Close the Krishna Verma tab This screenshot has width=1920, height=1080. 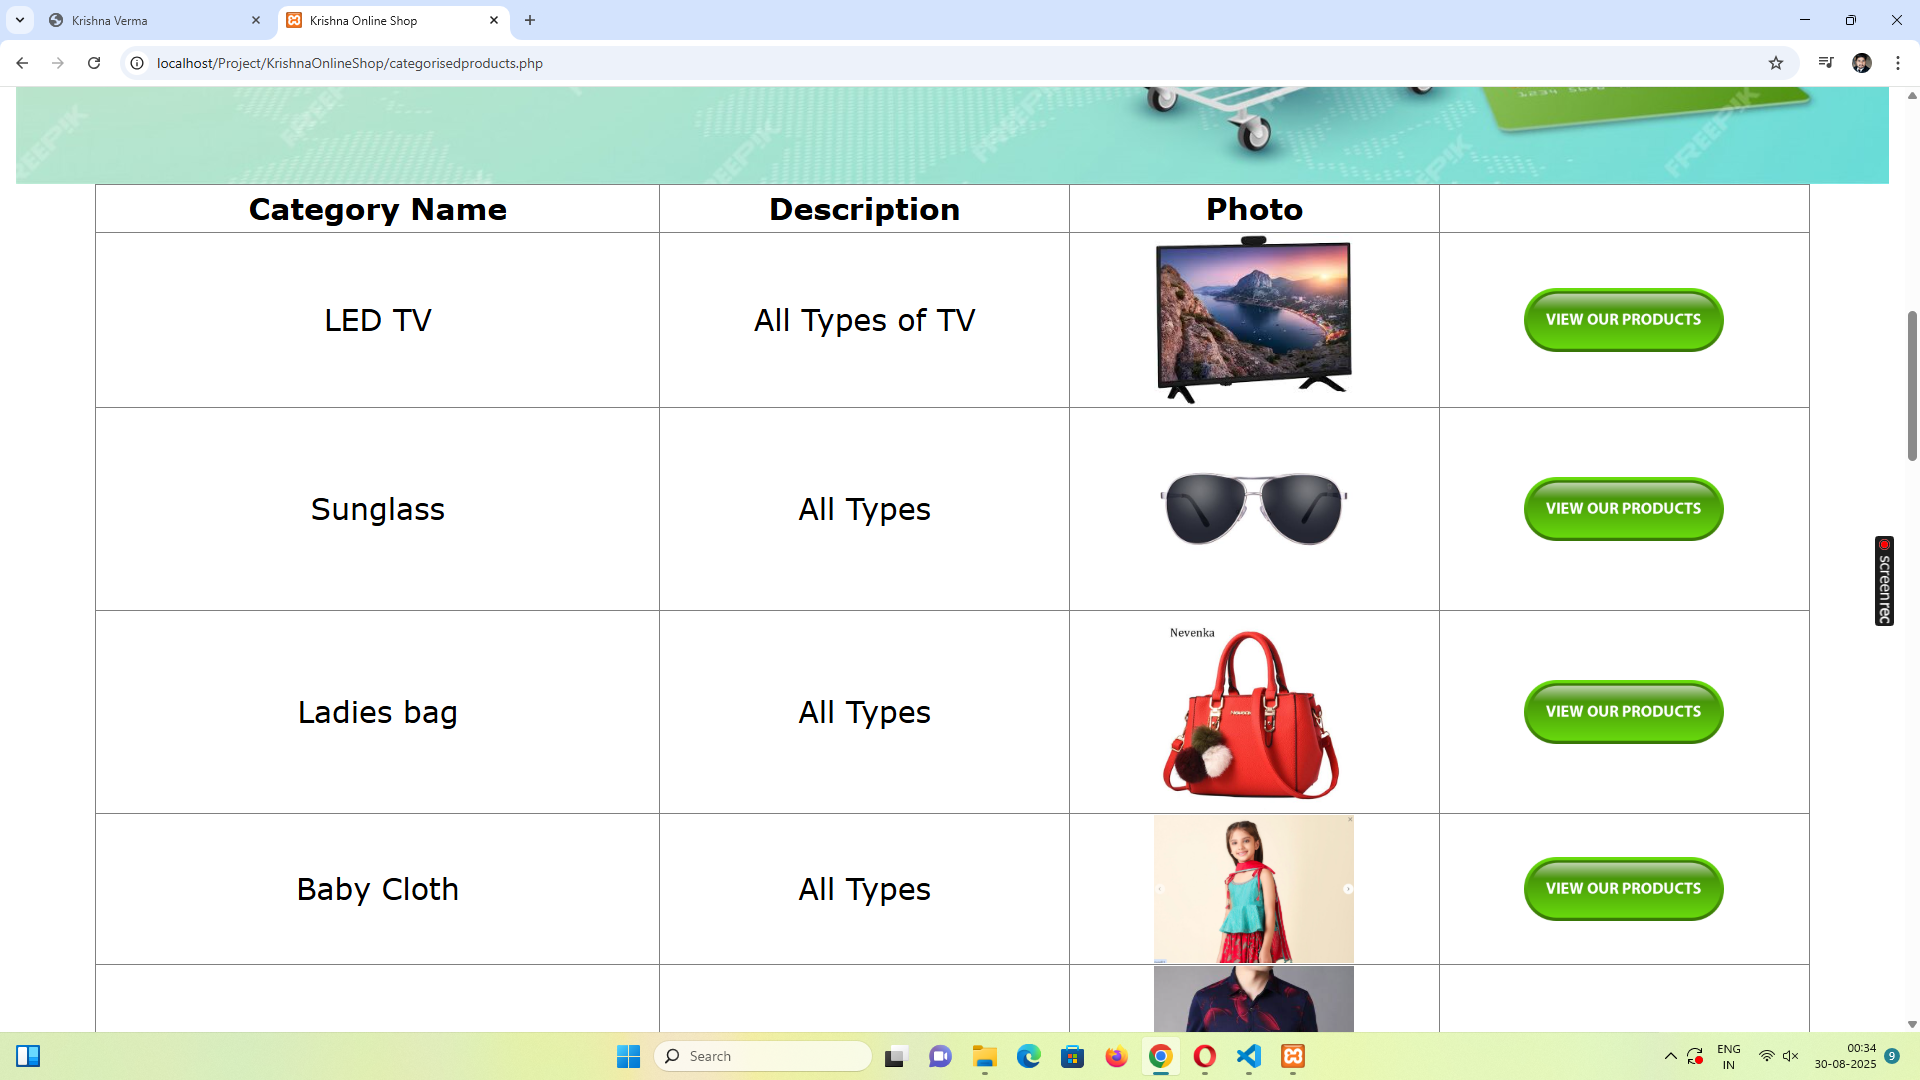tap(256, 20)
